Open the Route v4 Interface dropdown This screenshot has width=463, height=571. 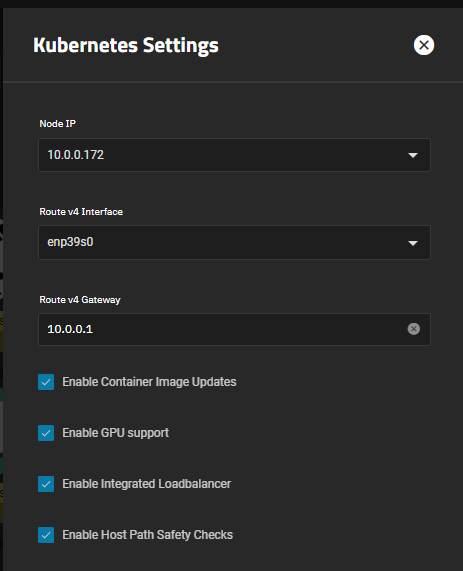coord(234,243)
